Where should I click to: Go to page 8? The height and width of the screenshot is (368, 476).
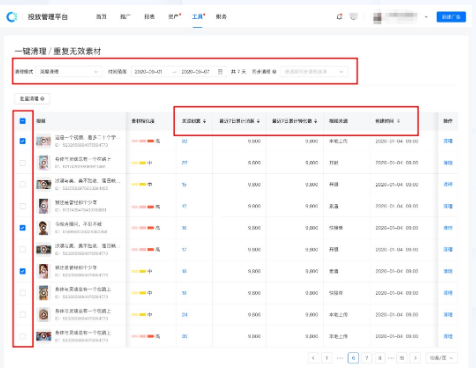click(380, 358)
